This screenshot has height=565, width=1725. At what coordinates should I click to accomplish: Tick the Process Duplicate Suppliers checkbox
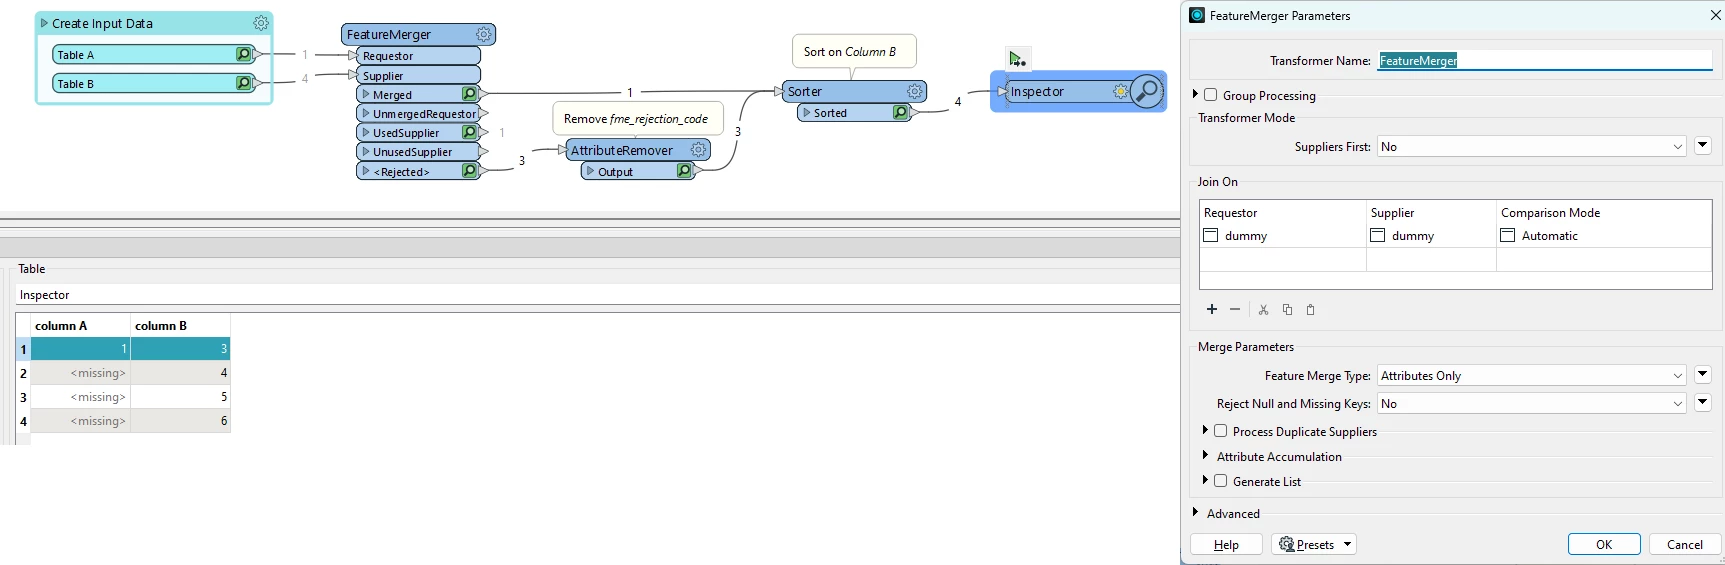[1221, 431]
